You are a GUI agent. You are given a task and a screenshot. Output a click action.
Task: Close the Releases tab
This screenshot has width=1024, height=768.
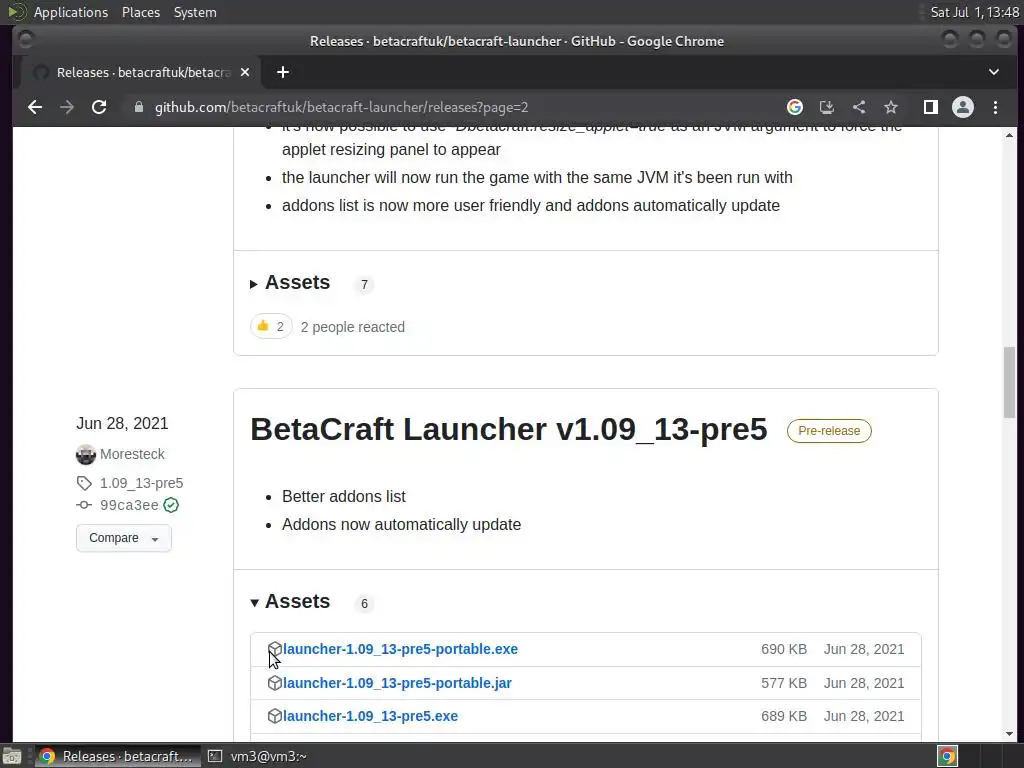(245, 72)
